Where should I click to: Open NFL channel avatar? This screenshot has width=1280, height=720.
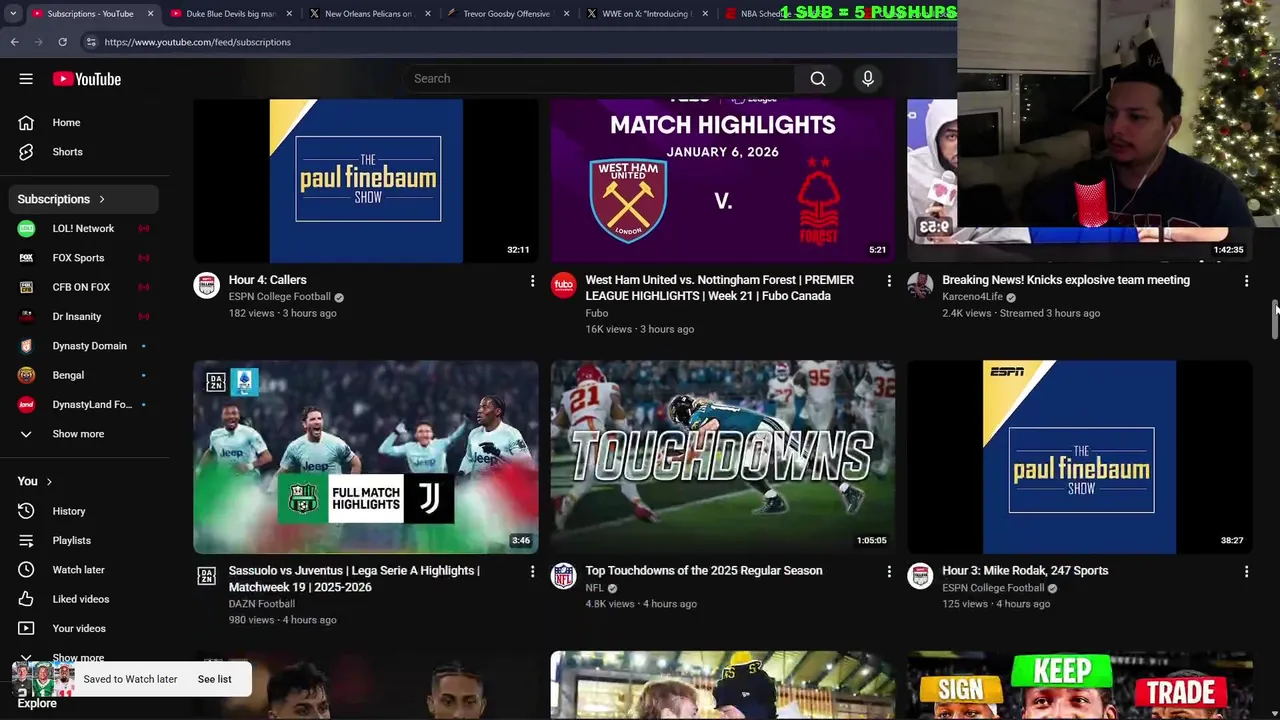pyautogui.click(x=563, y=576)
